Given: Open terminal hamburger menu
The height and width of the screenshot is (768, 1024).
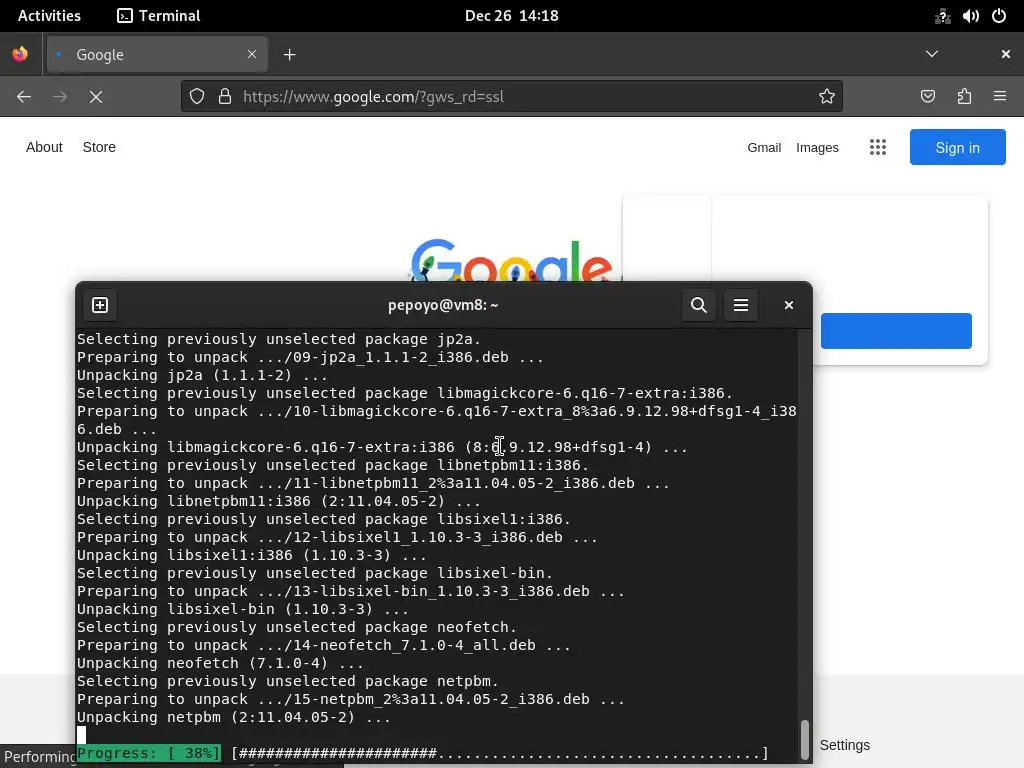Looking at the screenshot, I should click(741, 305).
